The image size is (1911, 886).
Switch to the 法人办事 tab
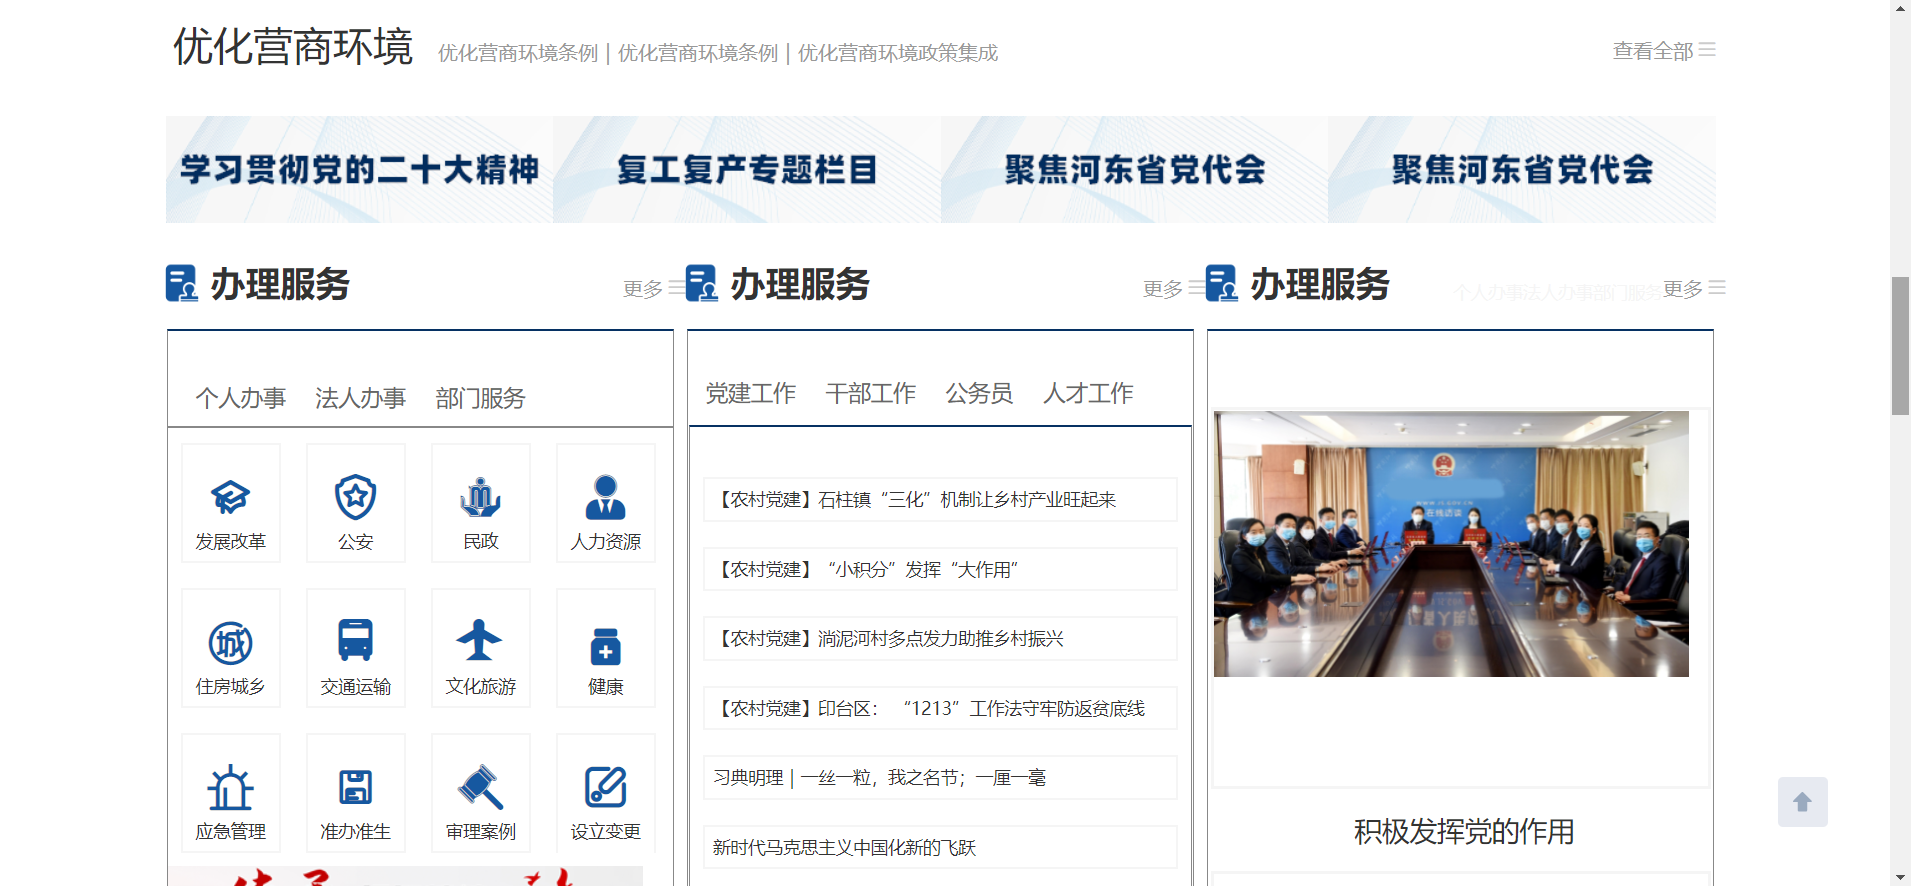point(361,398)
